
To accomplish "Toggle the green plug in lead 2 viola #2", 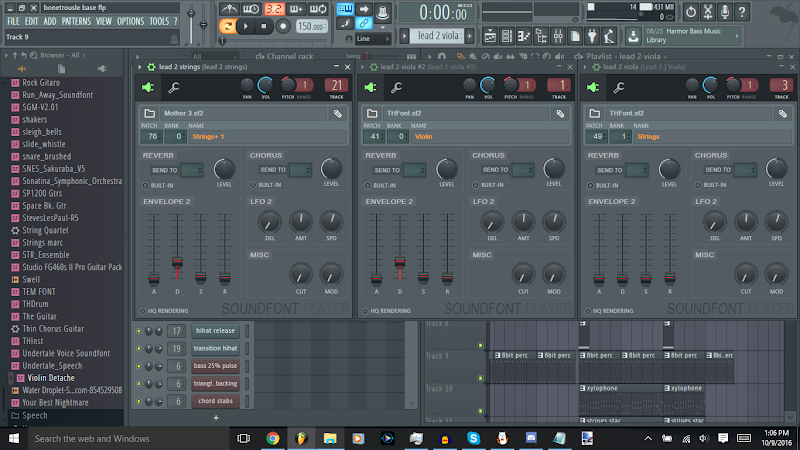I will [370, 87].
